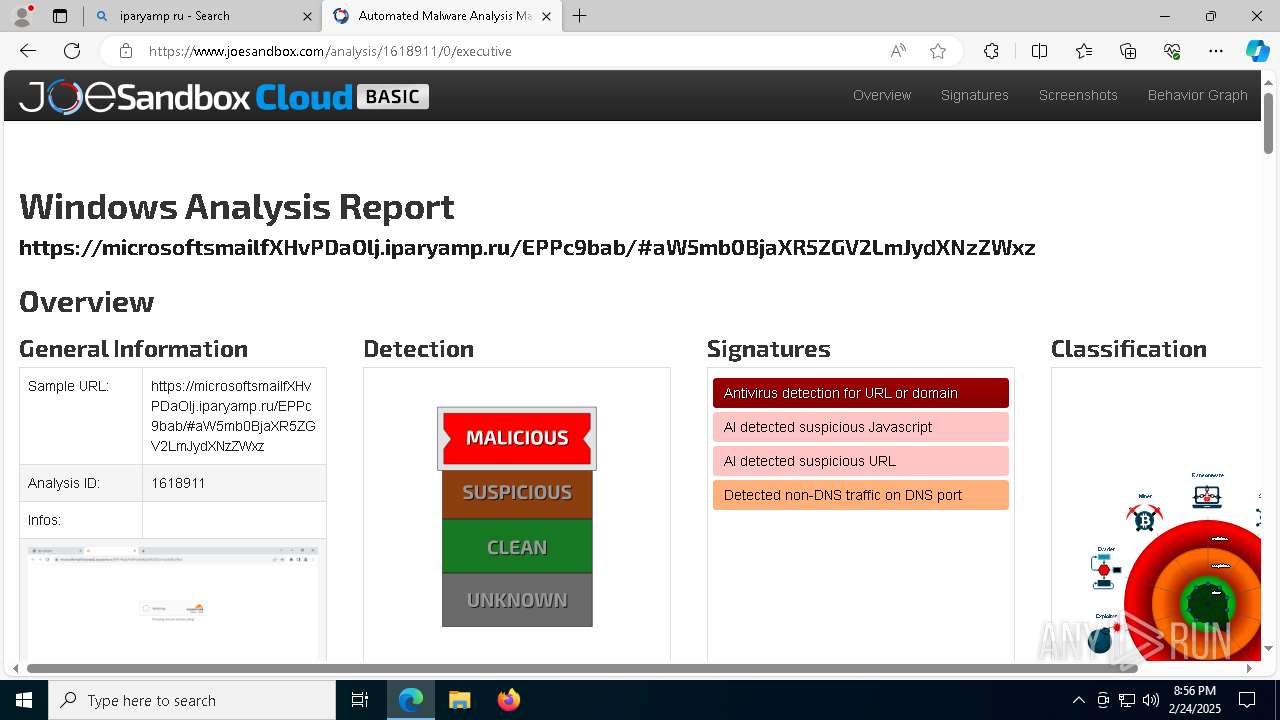Image resolution: width=1280 pixels, height=720 pixels.
Task: Open Copilot sidebar icon
Action: [x=1257, y=51]
